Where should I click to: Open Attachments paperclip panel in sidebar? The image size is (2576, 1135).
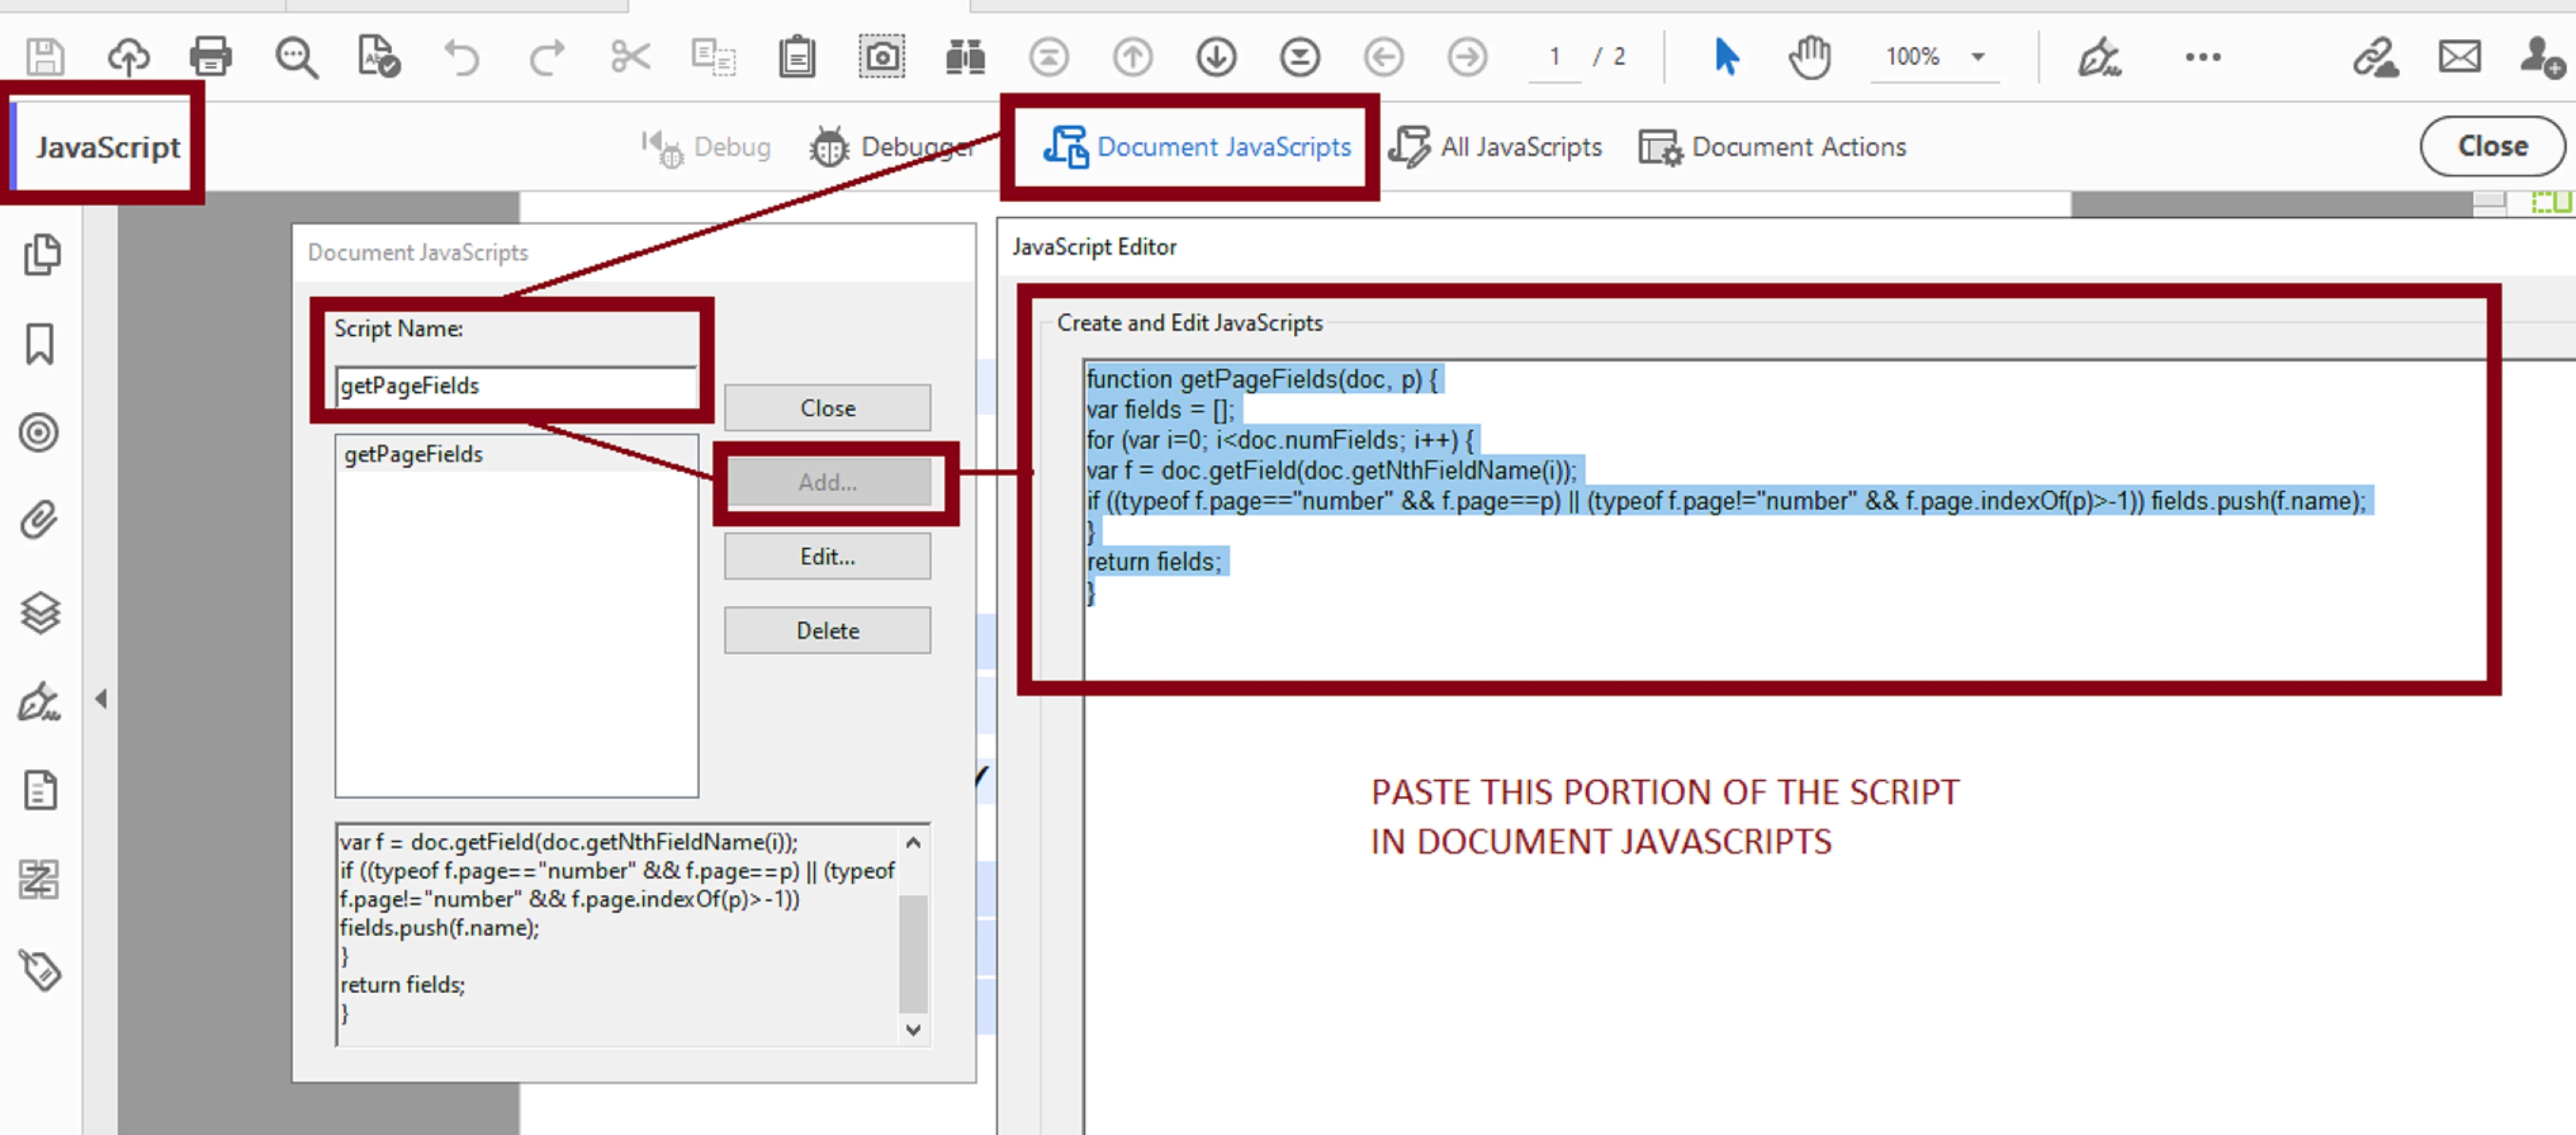pyautogui.click(x=40, y=520)
